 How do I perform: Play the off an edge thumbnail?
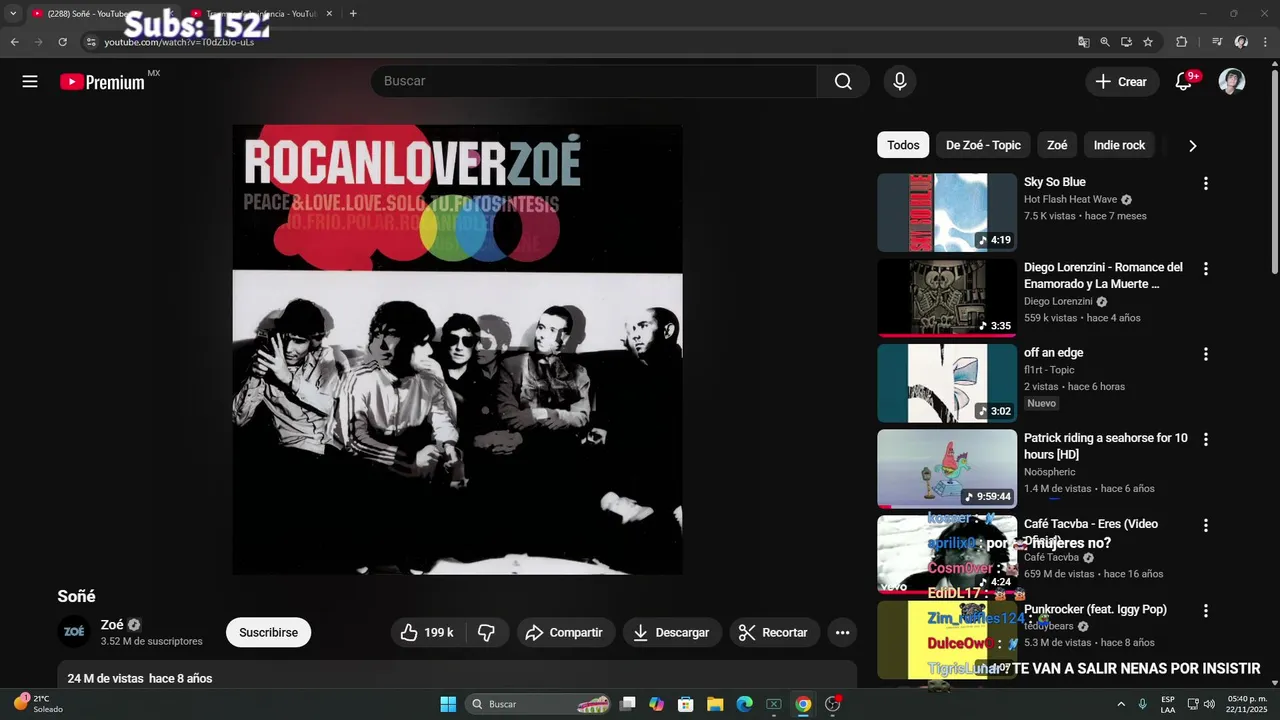point(947,383)
